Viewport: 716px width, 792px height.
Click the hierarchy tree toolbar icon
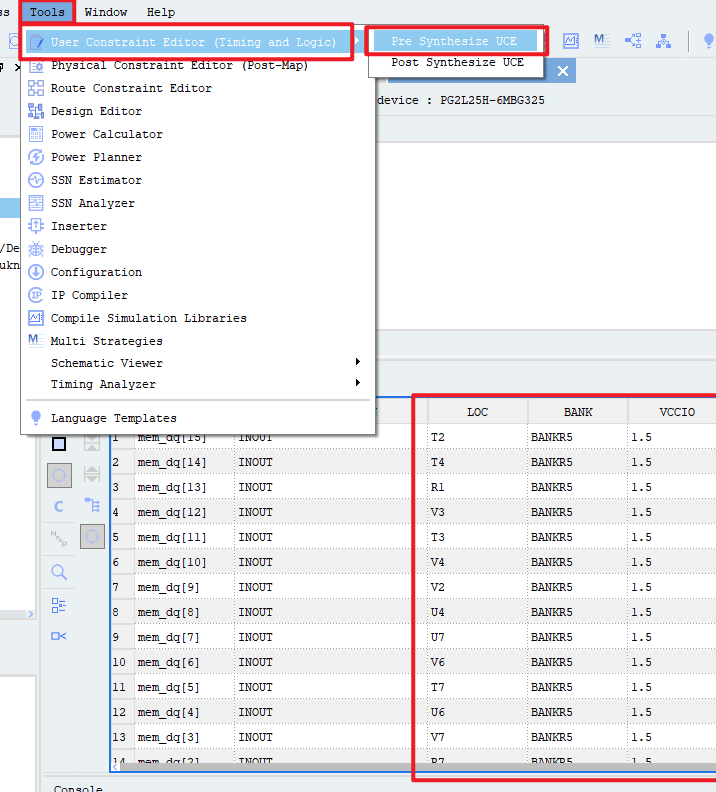tap(663, 41)
